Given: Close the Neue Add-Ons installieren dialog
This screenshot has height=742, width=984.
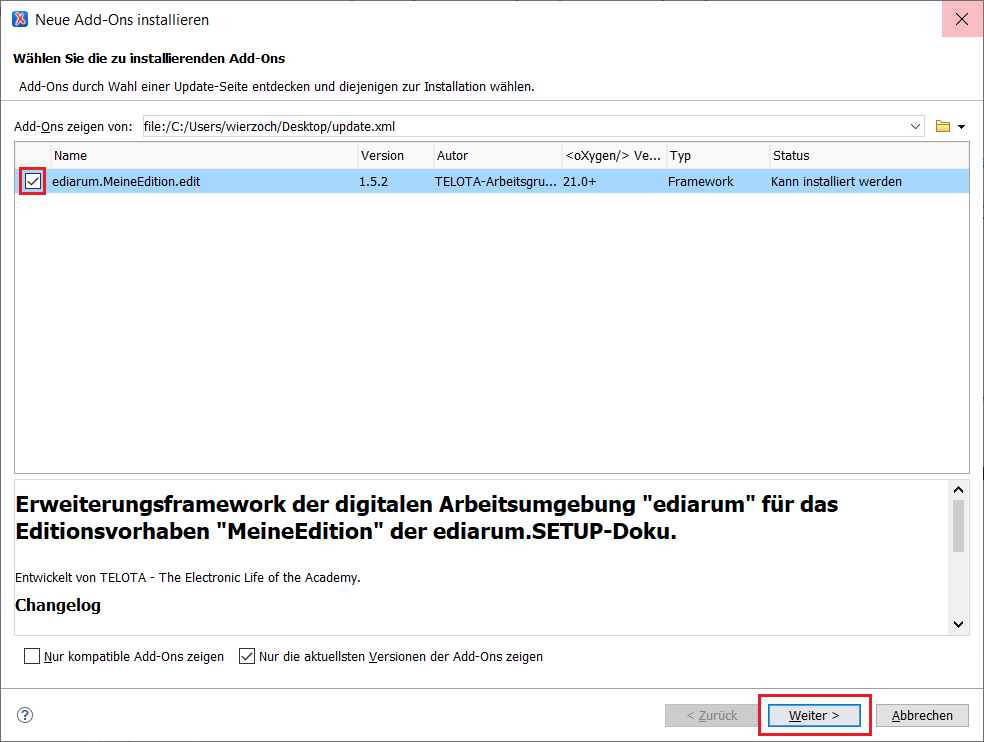Looking at the screenshot, I should click(x=962, y=19).
